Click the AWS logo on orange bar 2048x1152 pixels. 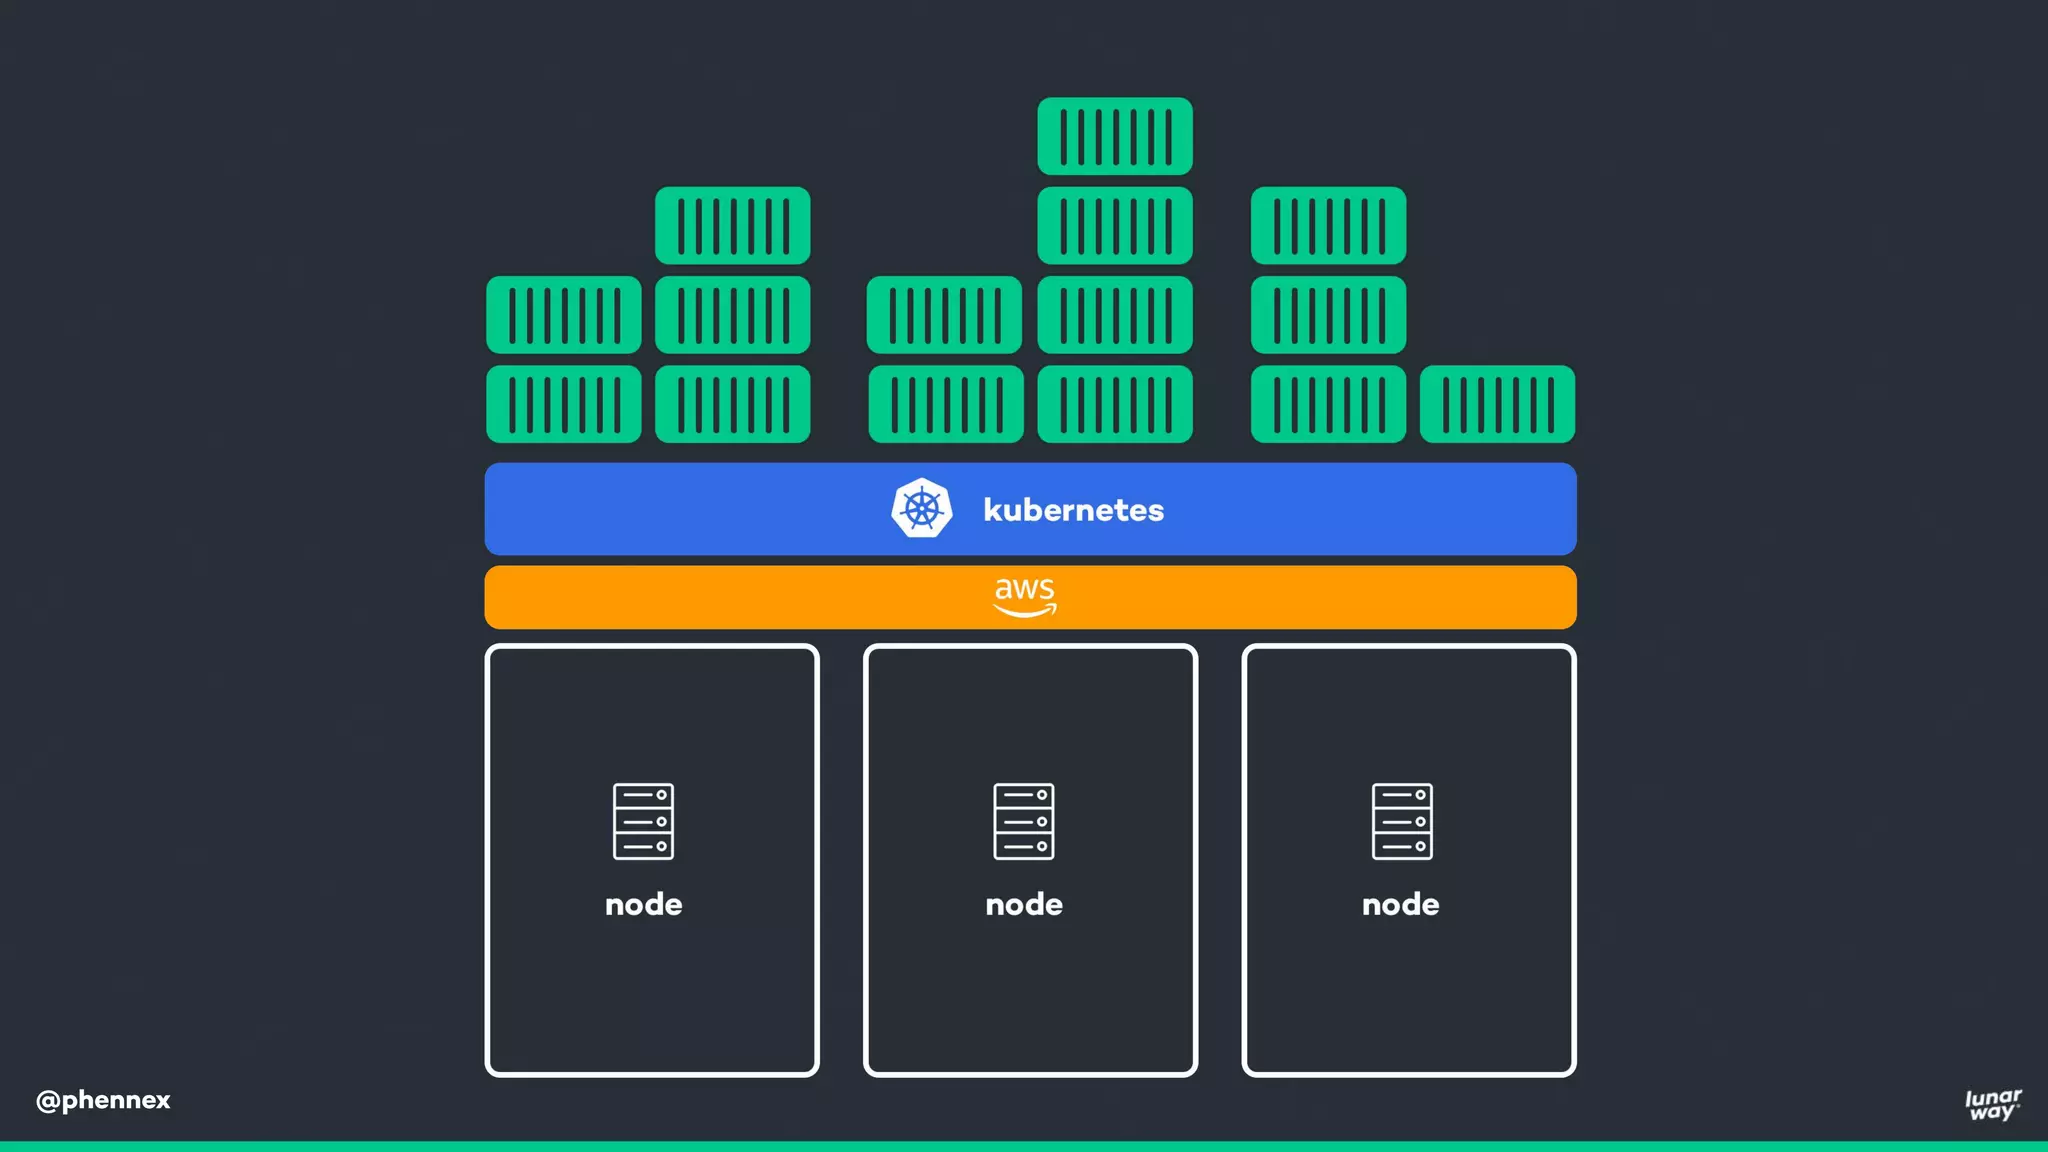(x=1025, y=597)
